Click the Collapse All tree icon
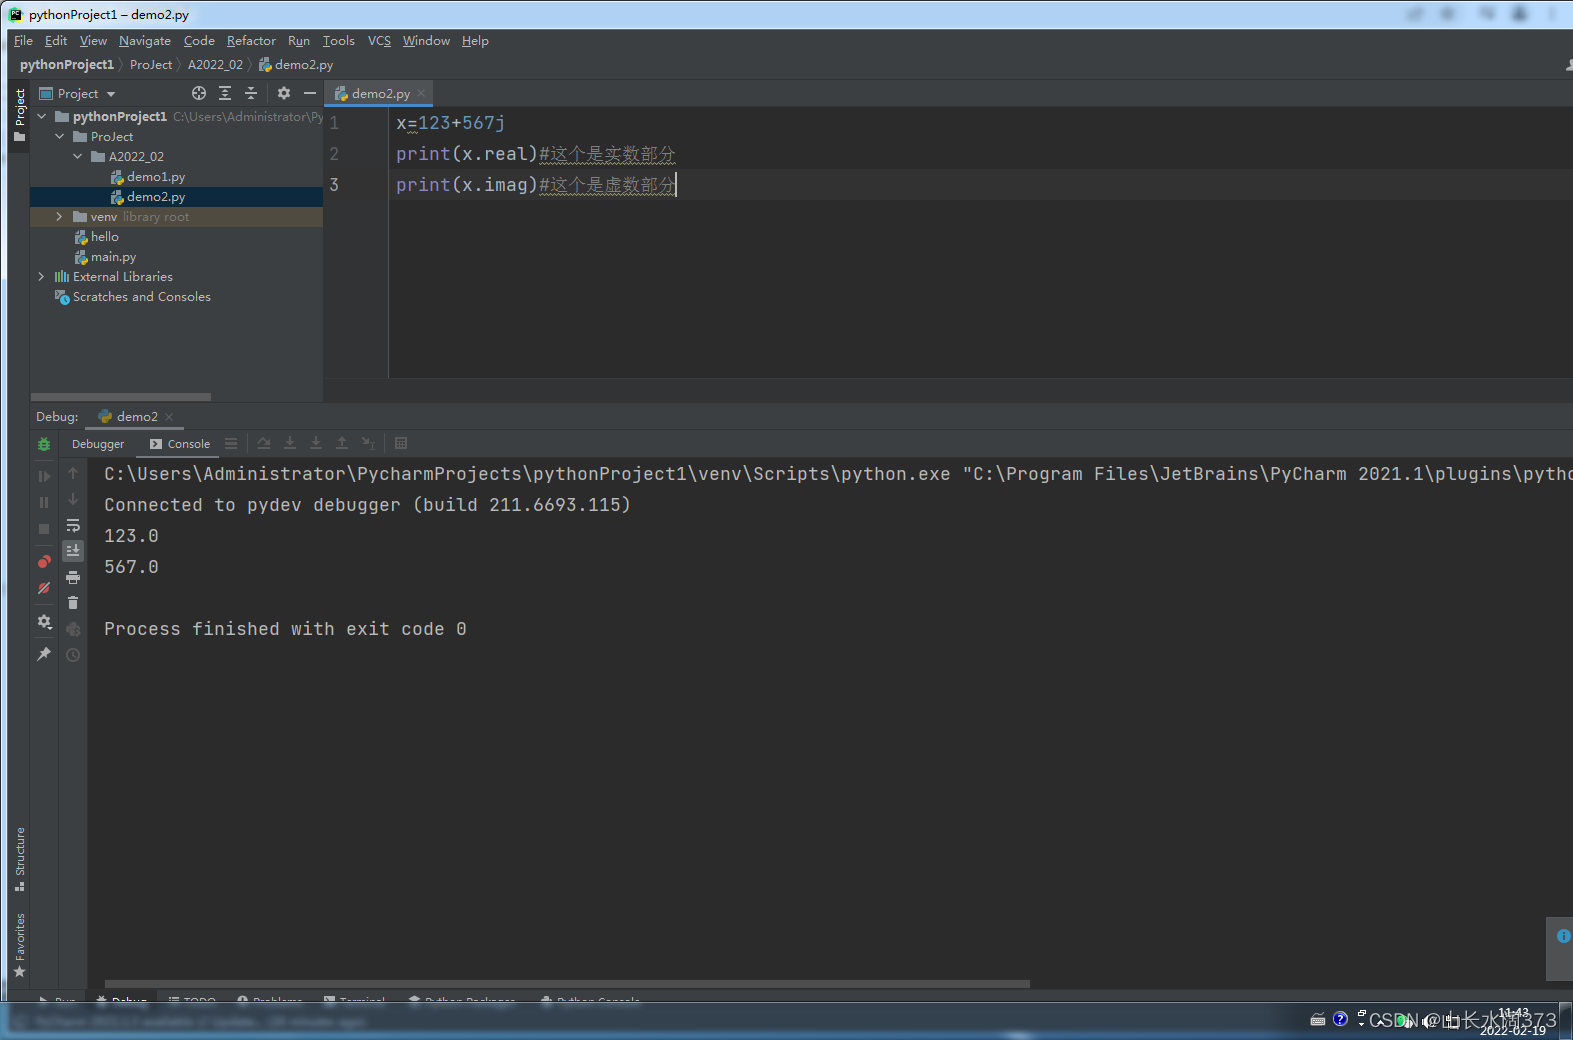Screen dimensions: 1573x1040 [251, 93]
